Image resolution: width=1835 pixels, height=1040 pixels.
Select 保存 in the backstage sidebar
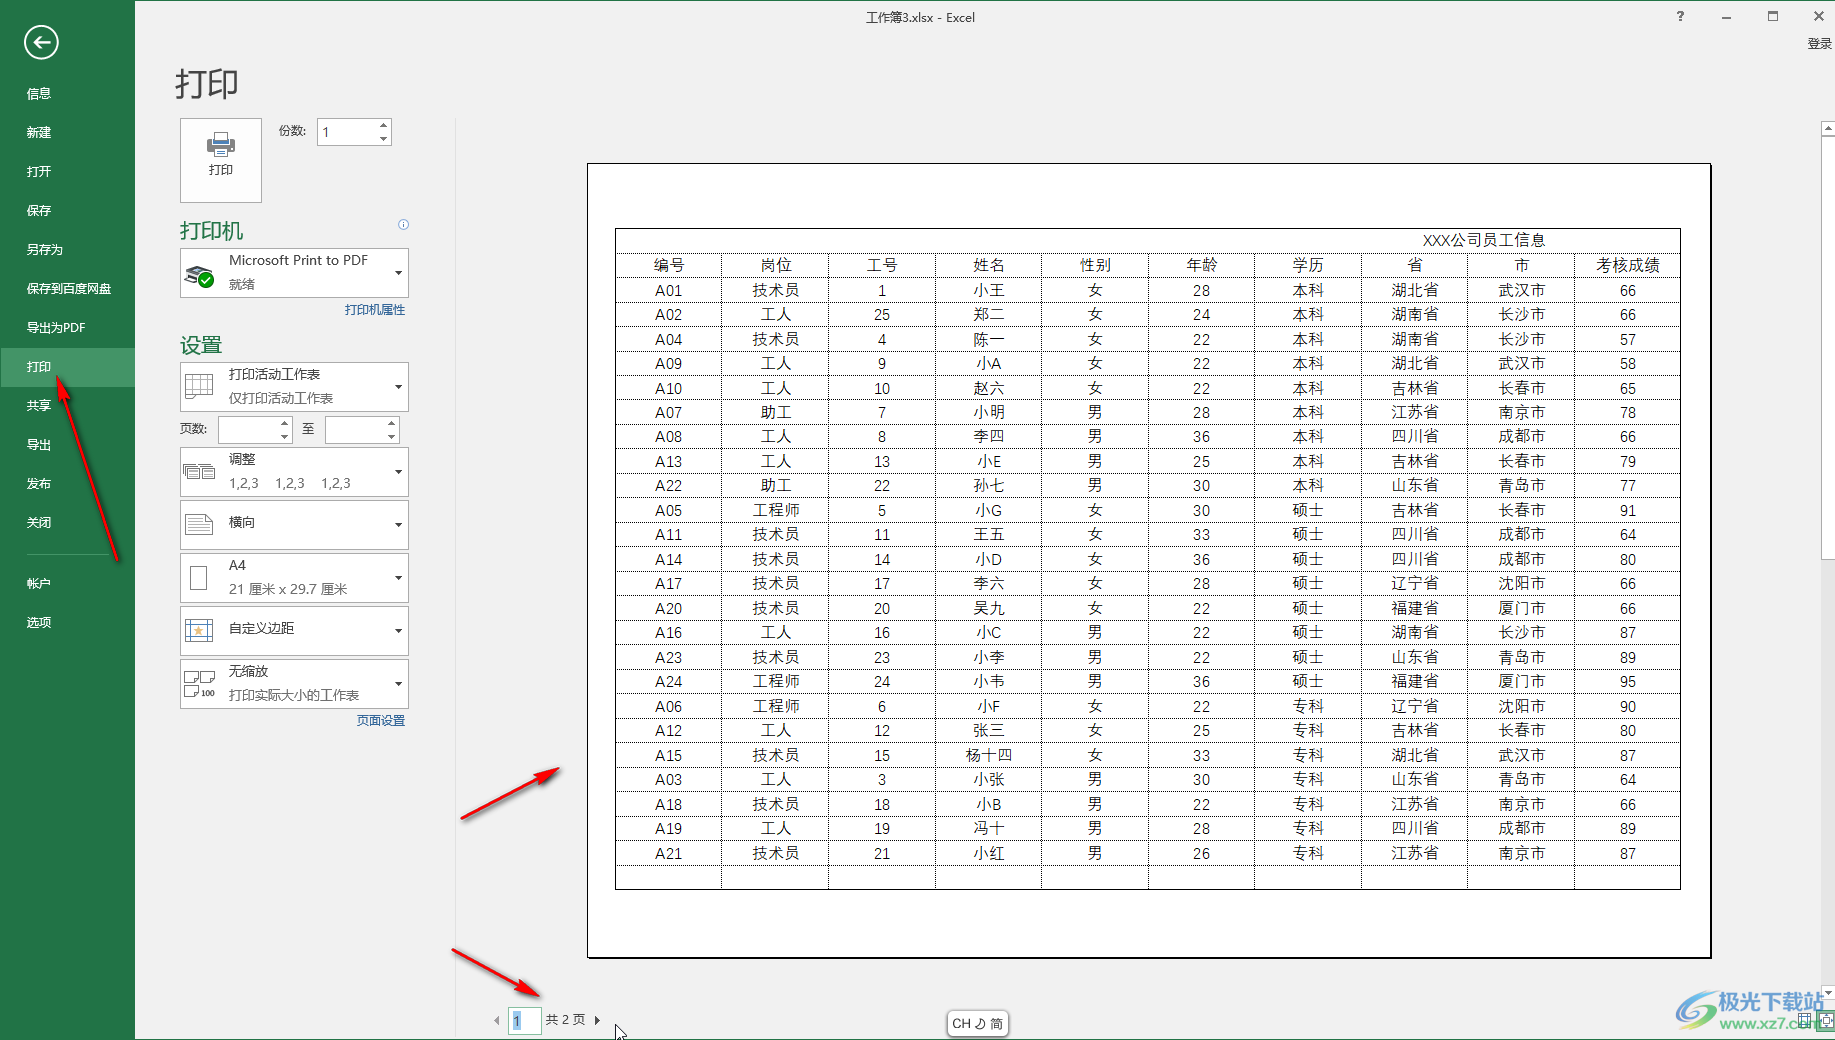pyautogui.click(x=67, y=211)
